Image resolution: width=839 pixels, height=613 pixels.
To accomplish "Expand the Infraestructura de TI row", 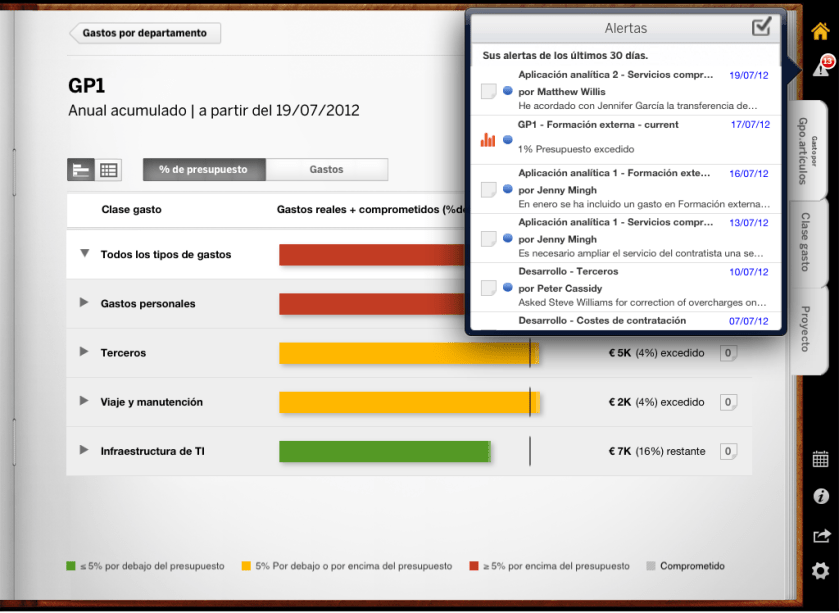I will (x=85, y=451).
